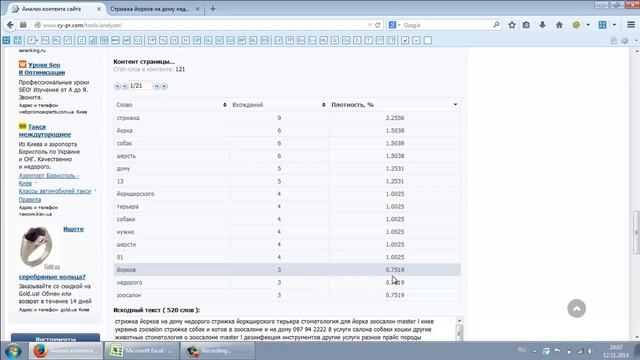The width and height of the screenshot is (640, 360).
Task: Click the Исходный текст source text area
Action: click(x=284, y=329)
